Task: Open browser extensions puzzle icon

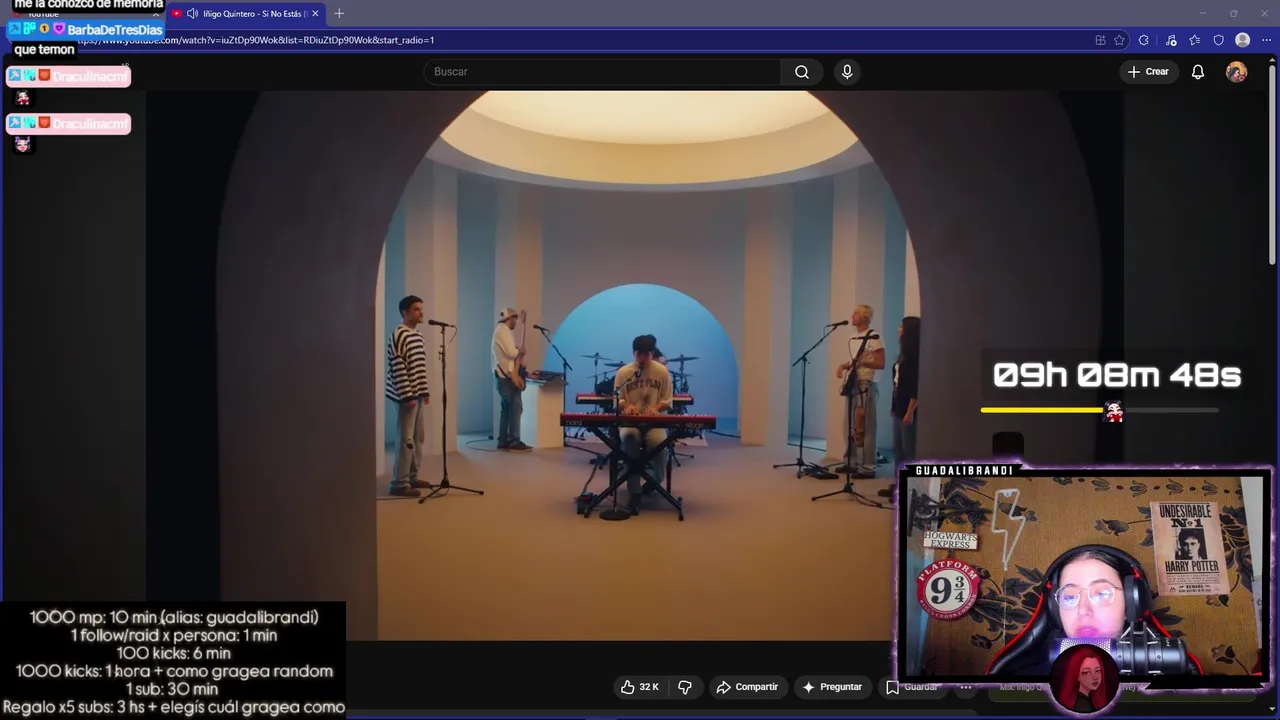Action: 1144,40
